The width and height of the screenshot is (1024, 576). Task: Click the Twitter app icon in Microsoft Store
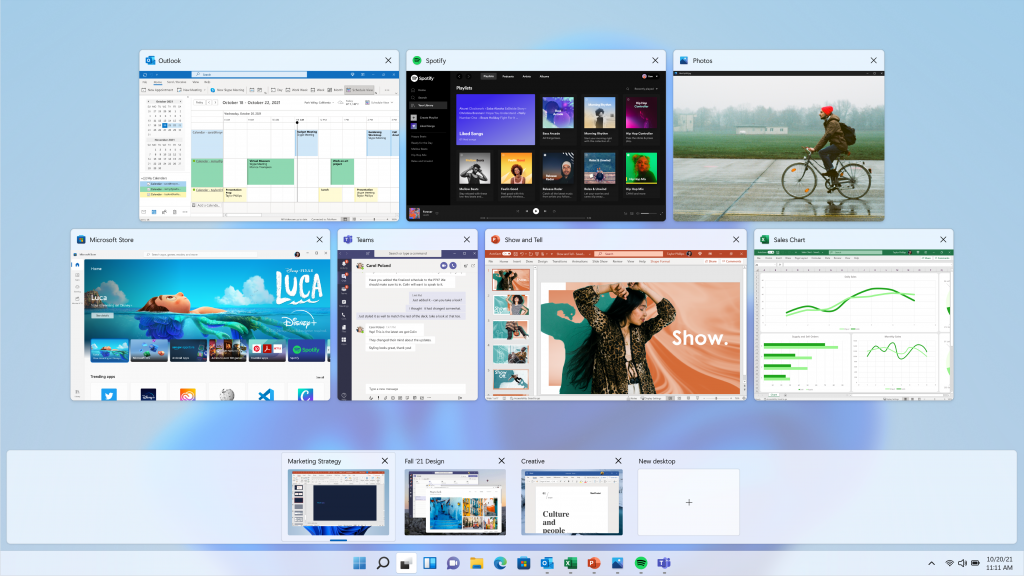pyautogui.click(x=109, y=394)
